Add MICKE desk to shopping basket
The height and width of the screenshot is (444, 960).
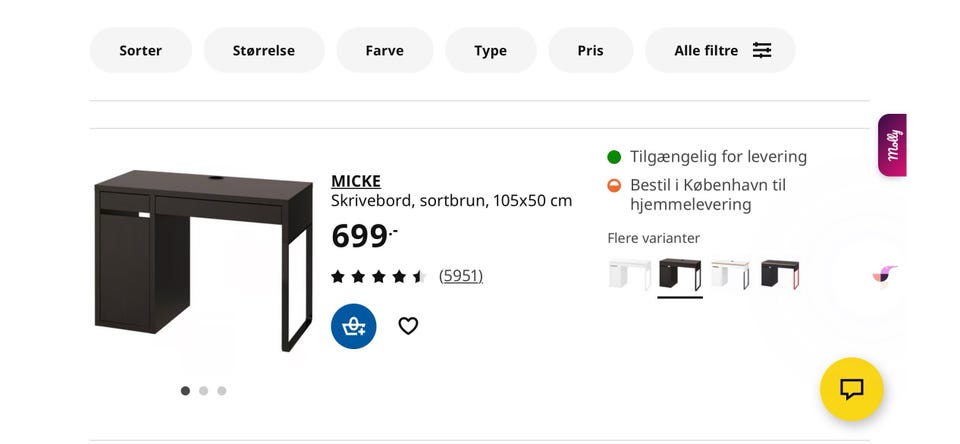353,326
